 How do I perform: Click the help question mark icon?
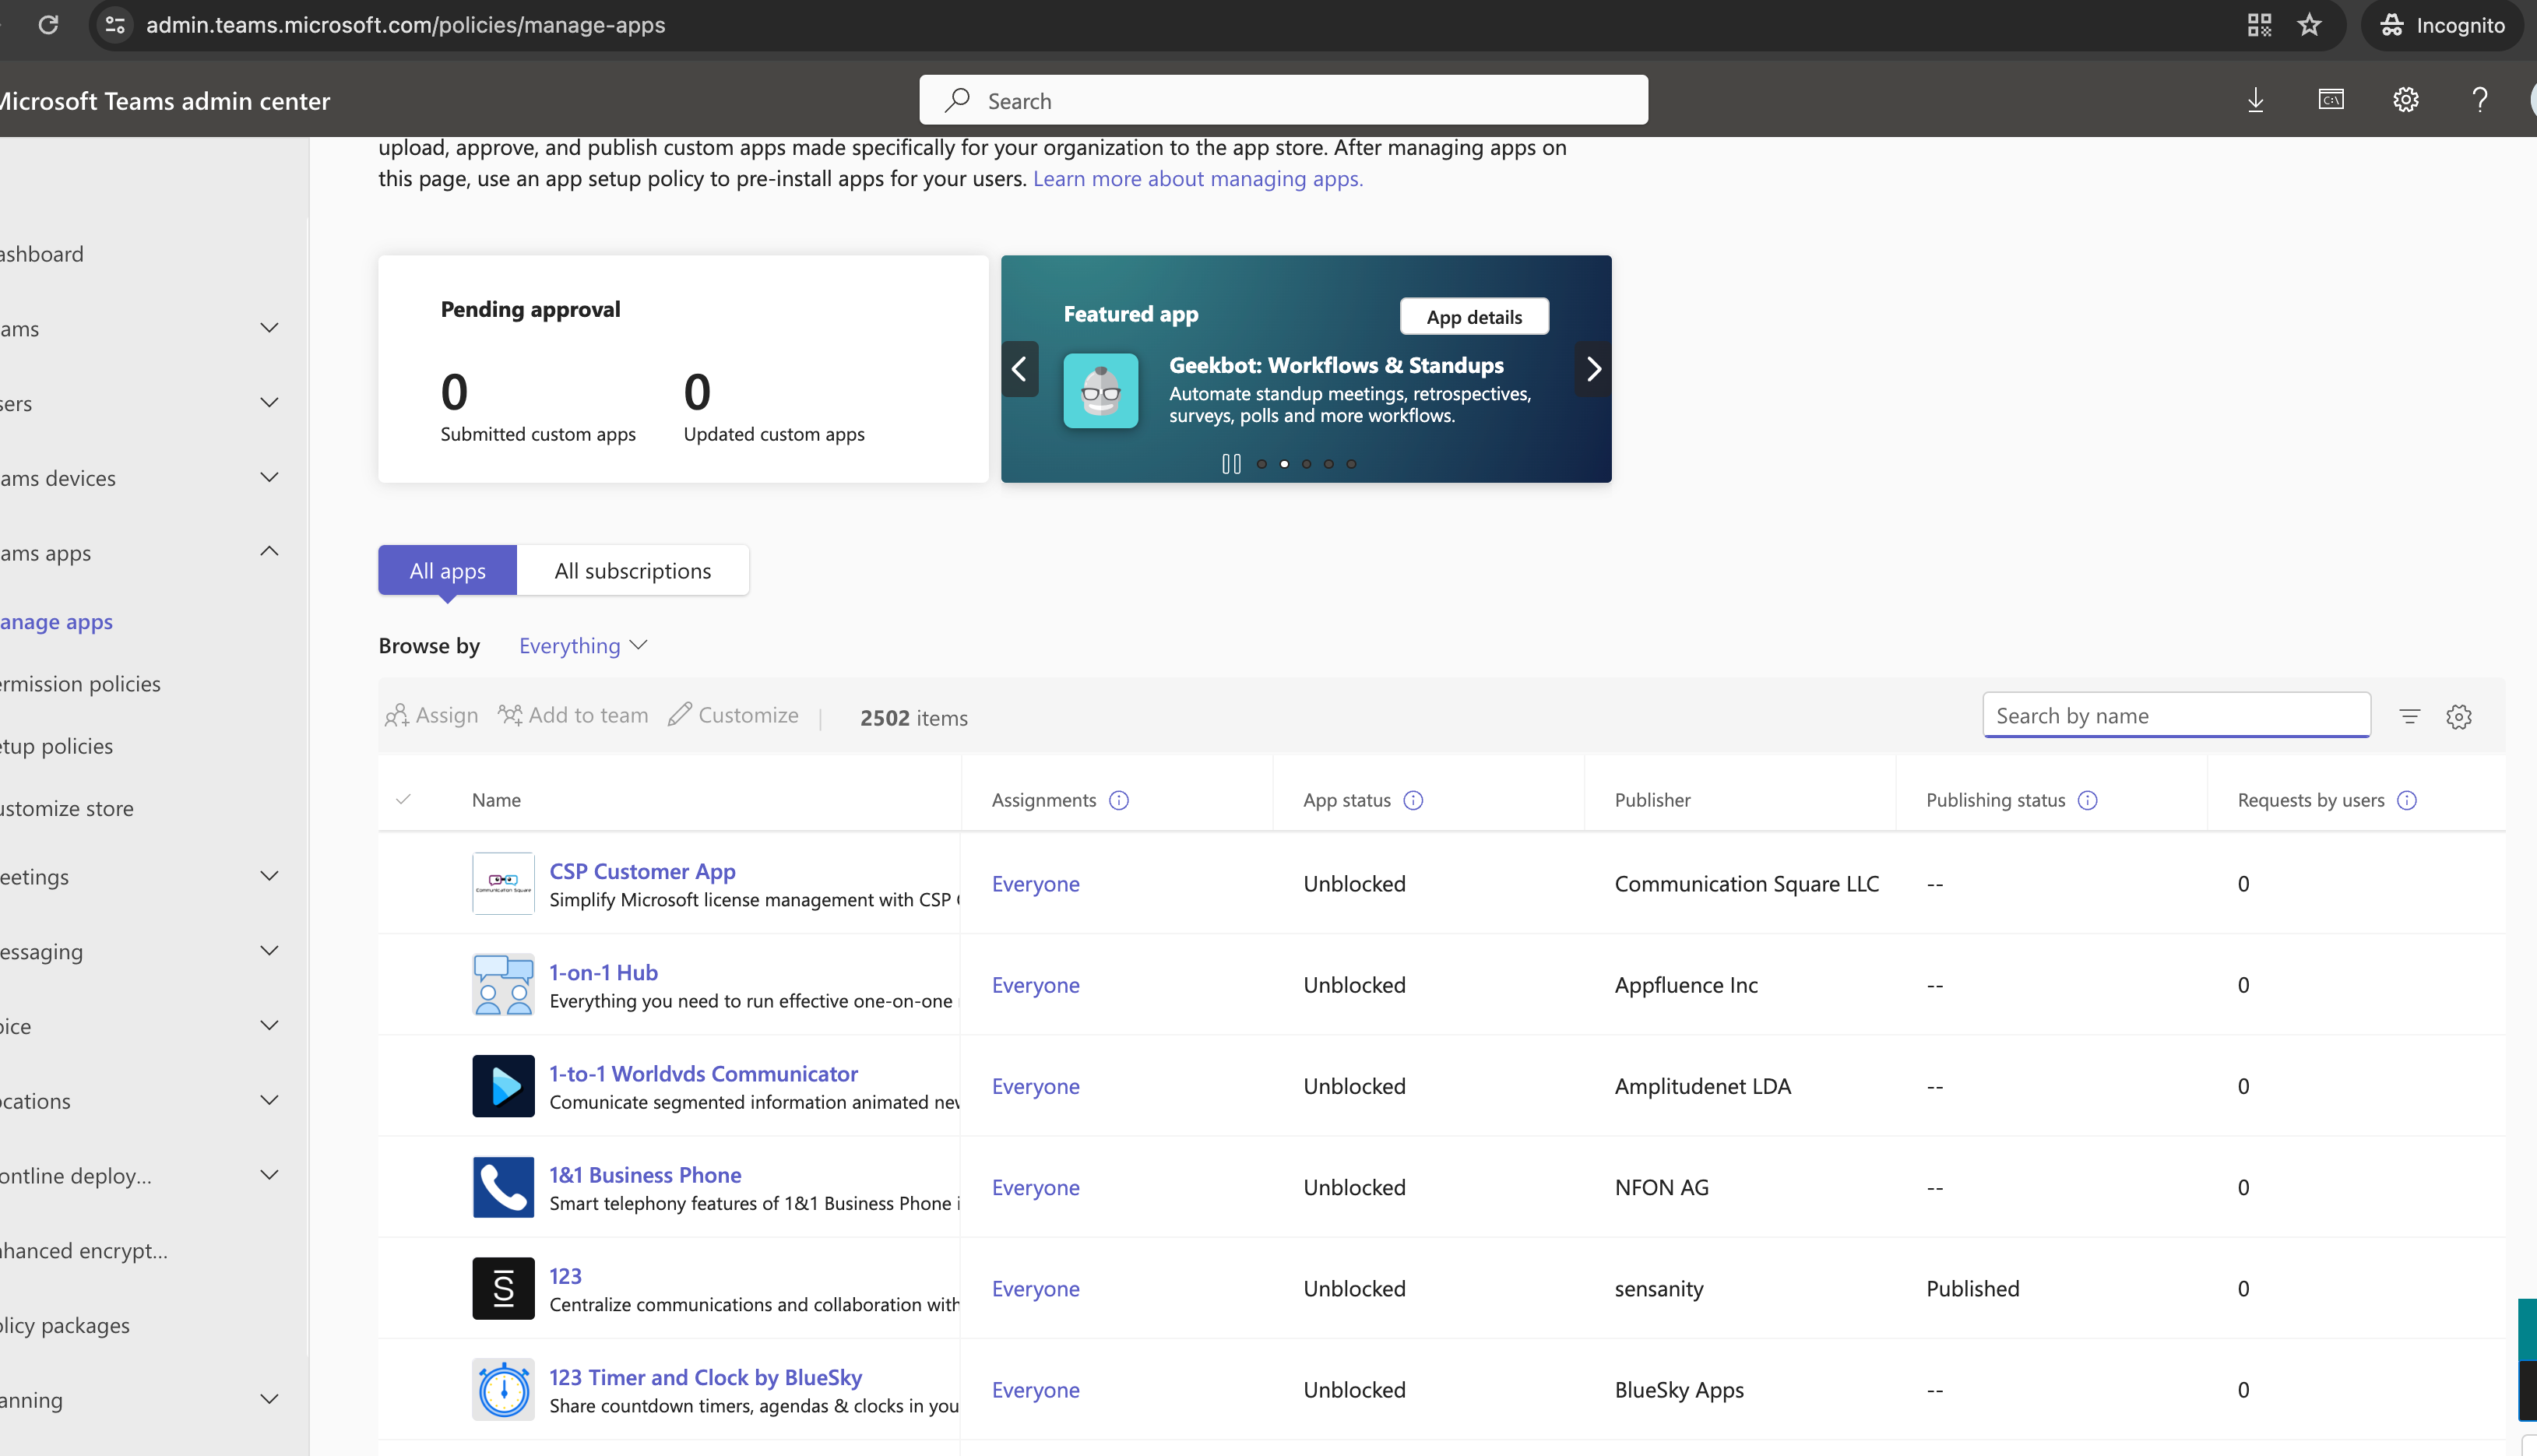pos(2480,99)
